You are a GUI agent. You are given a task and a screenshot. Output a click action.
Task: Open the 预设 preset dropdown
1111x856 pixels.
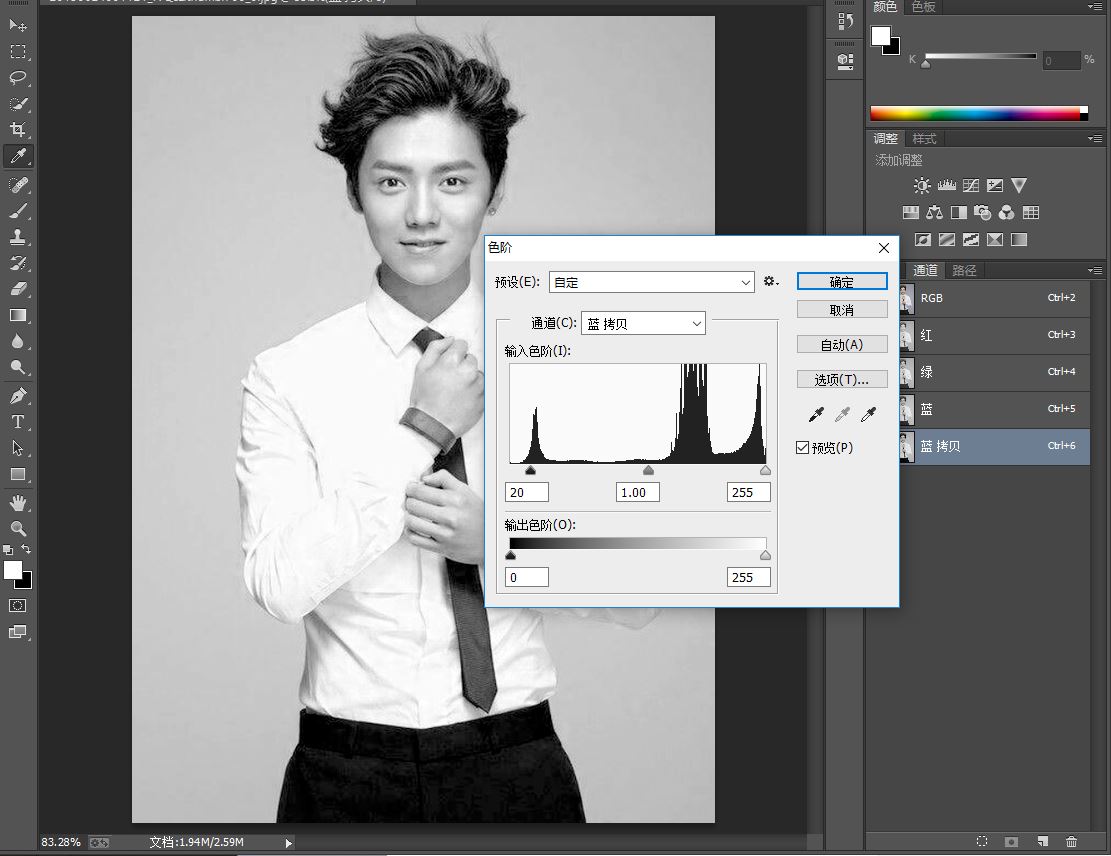tap(652, 283)
